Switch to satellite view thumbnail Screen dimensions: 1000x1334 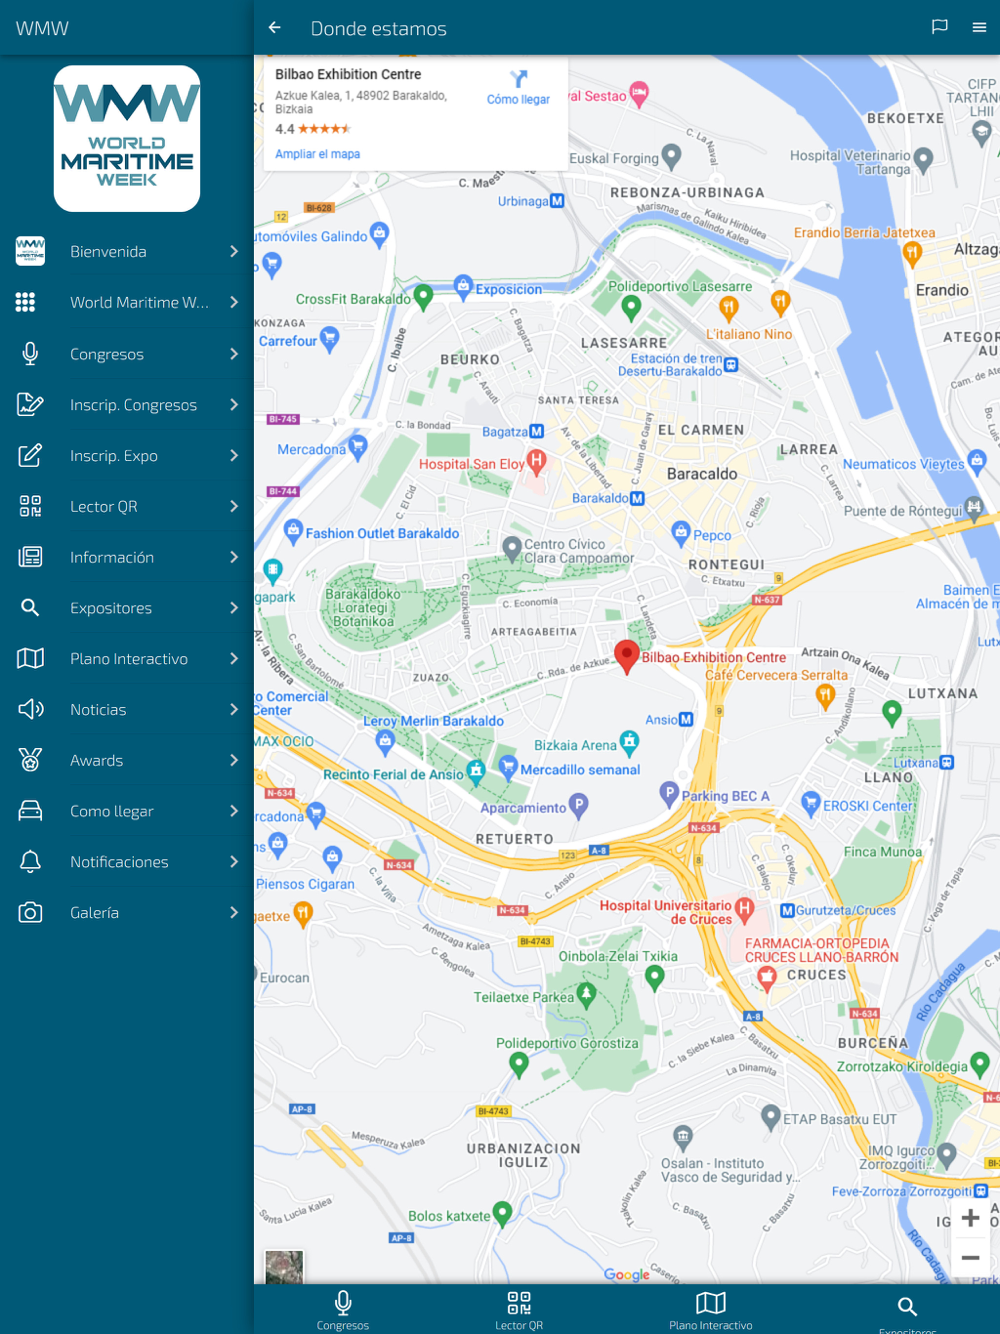284,1266
